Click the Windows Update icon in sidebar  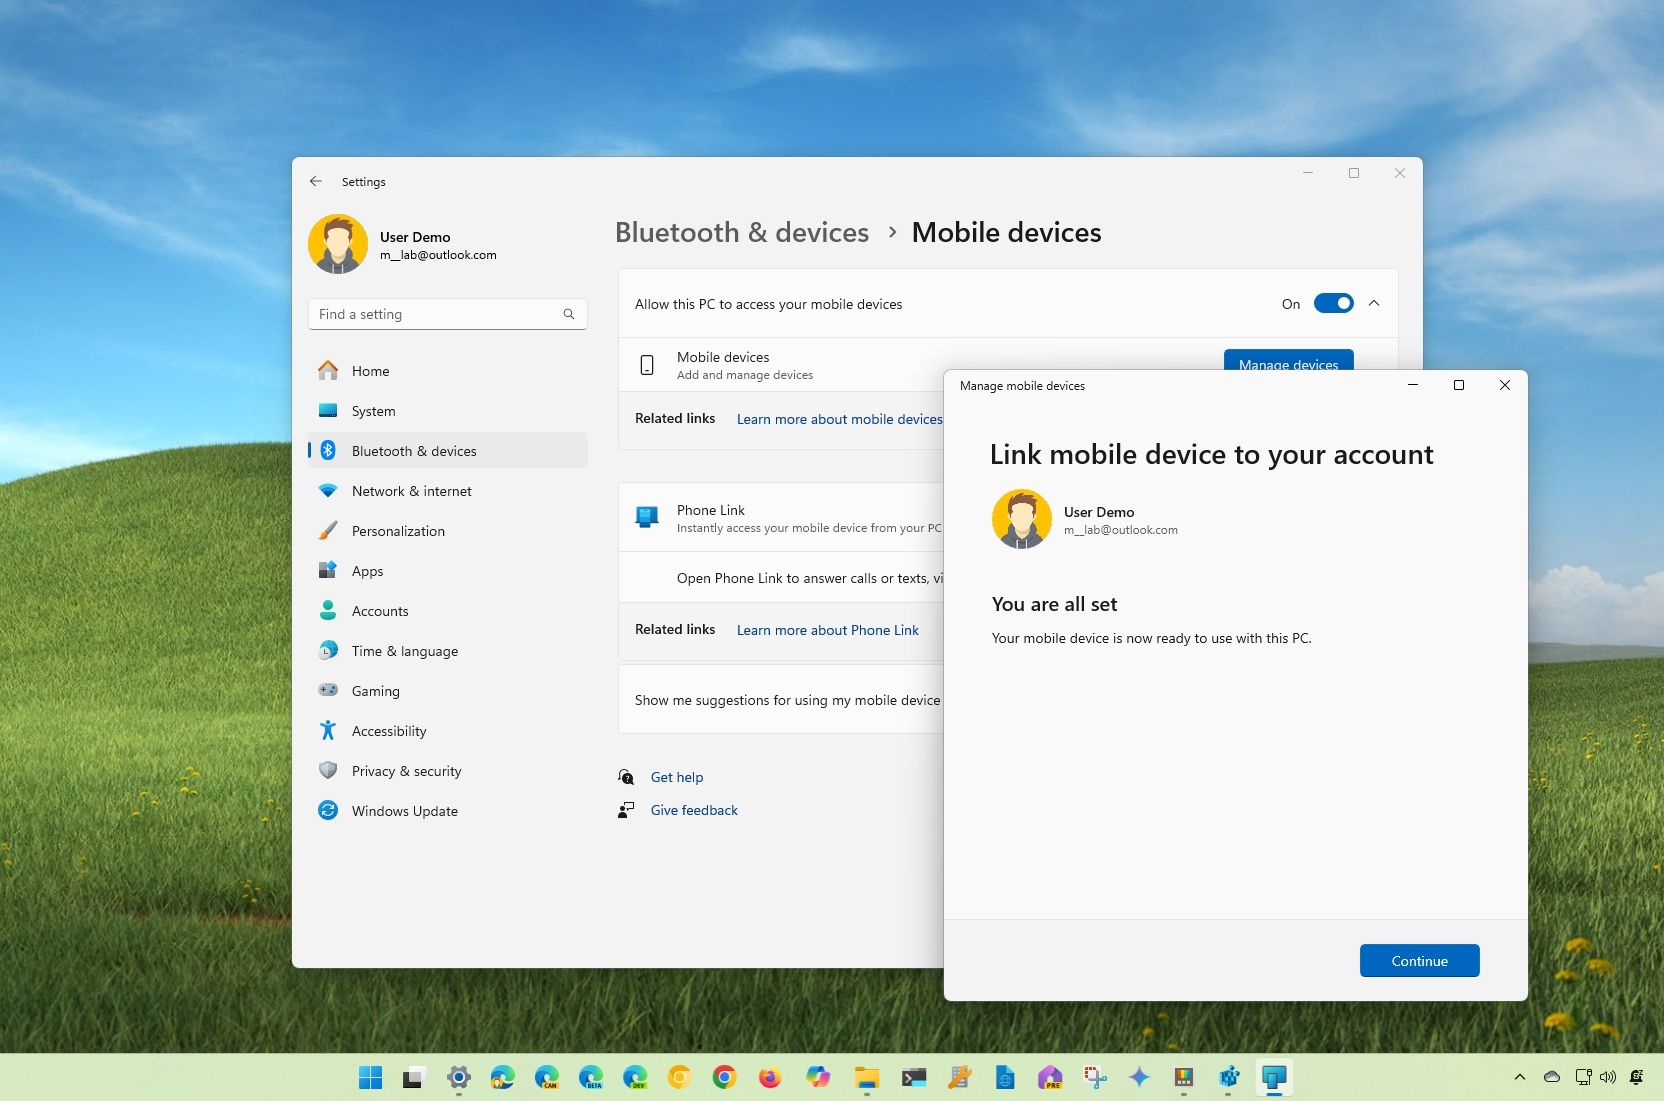[329, 811]
